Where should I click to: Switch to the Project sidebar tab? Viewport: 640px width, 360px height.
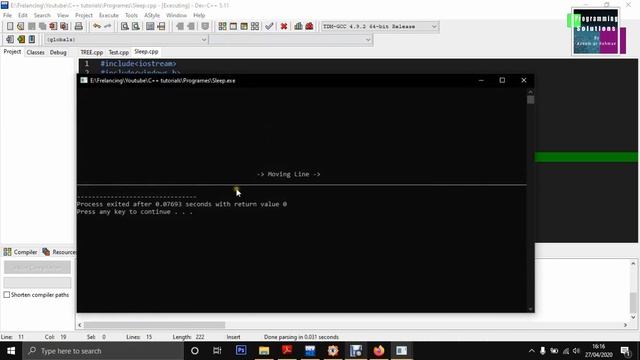pyautogui.click(x=12, y=52)
